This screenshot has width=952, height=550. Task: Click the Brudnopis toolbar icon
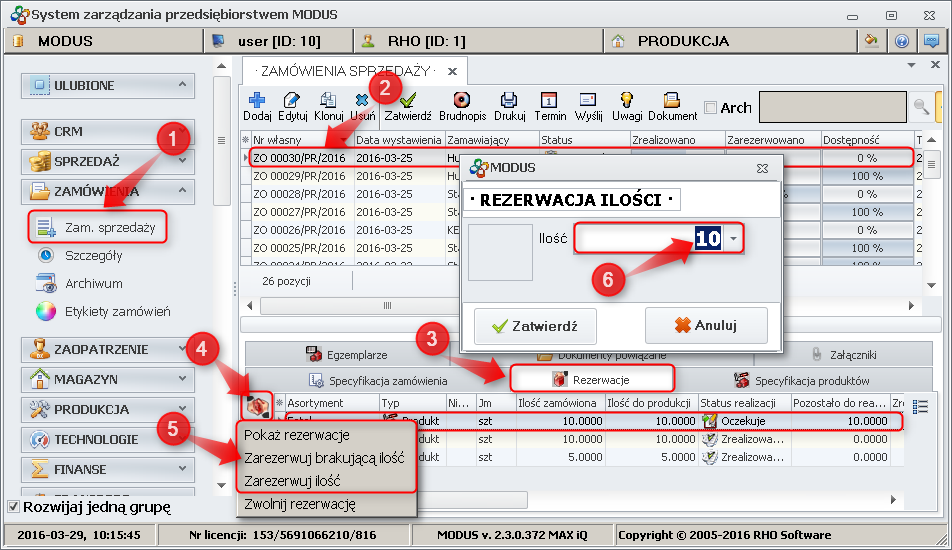tap(462, 100)
